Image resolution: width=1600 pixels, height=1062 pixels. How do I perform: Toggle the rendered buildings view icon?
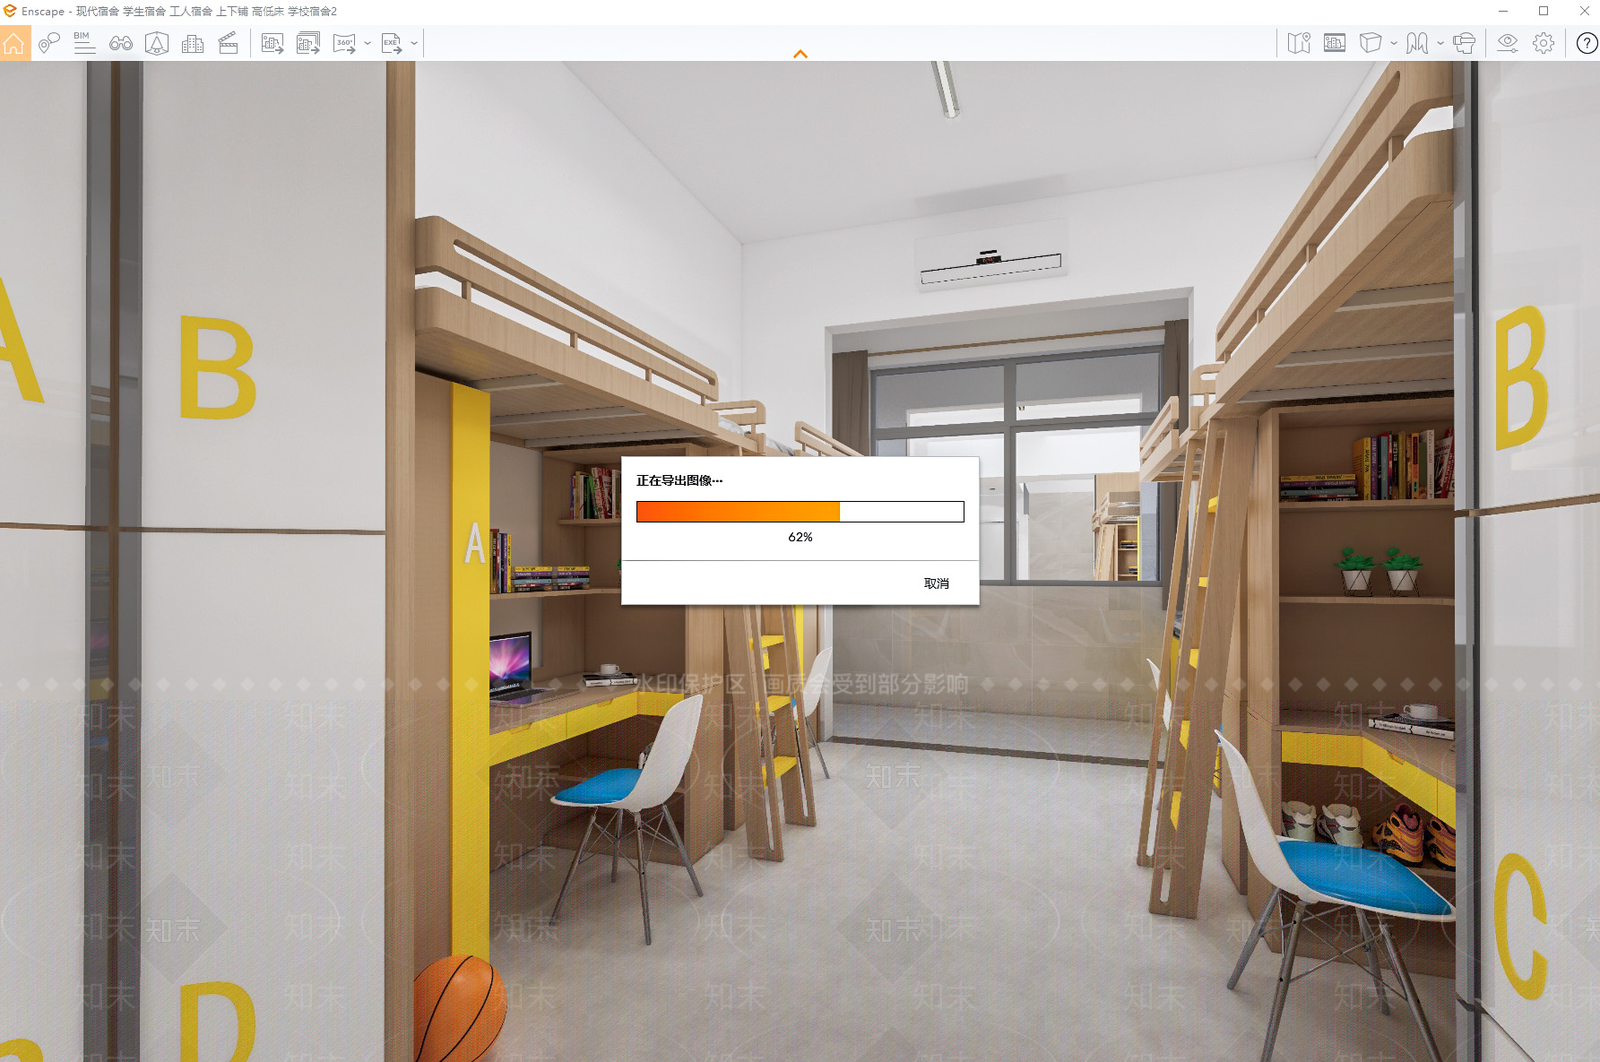1334,43
